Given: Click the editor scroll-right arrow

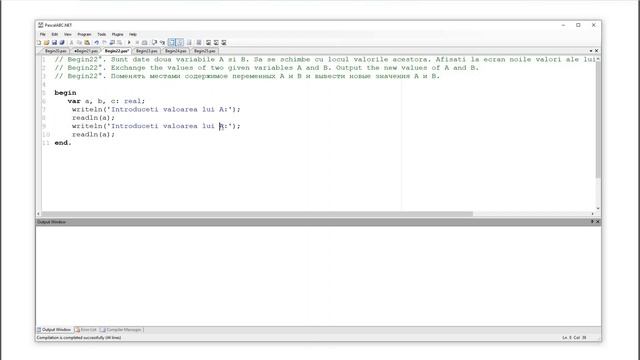Looking at the screenshot, I should click(593, 214).
